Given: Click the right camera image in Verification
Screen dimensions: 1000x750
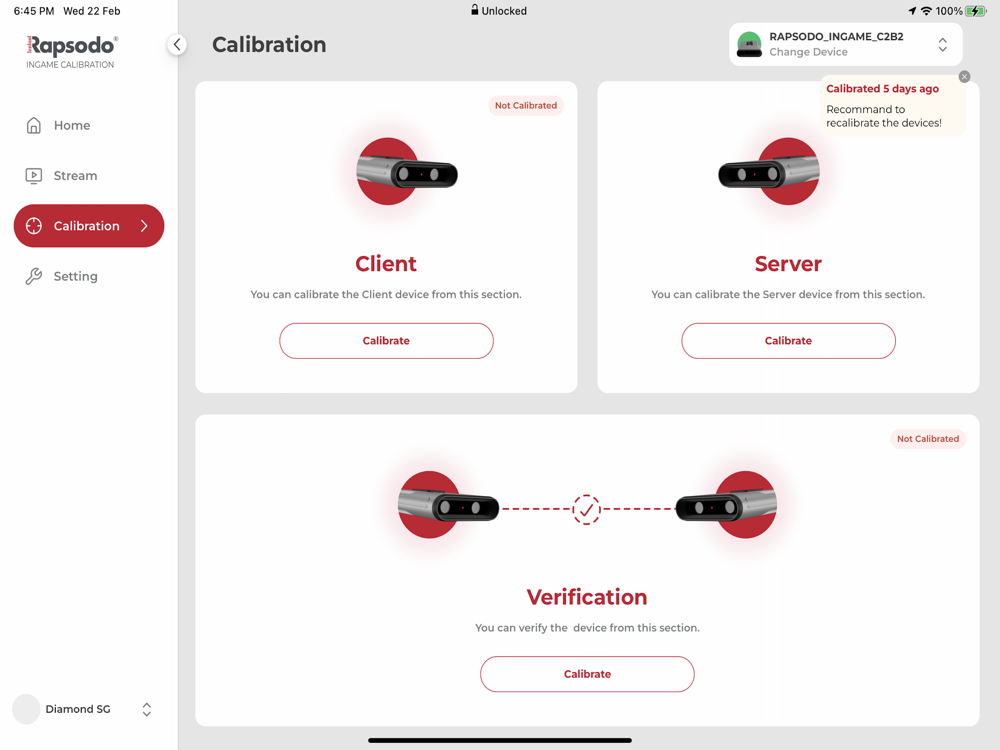Looking at the screenshot, I should tap(726, 505).
